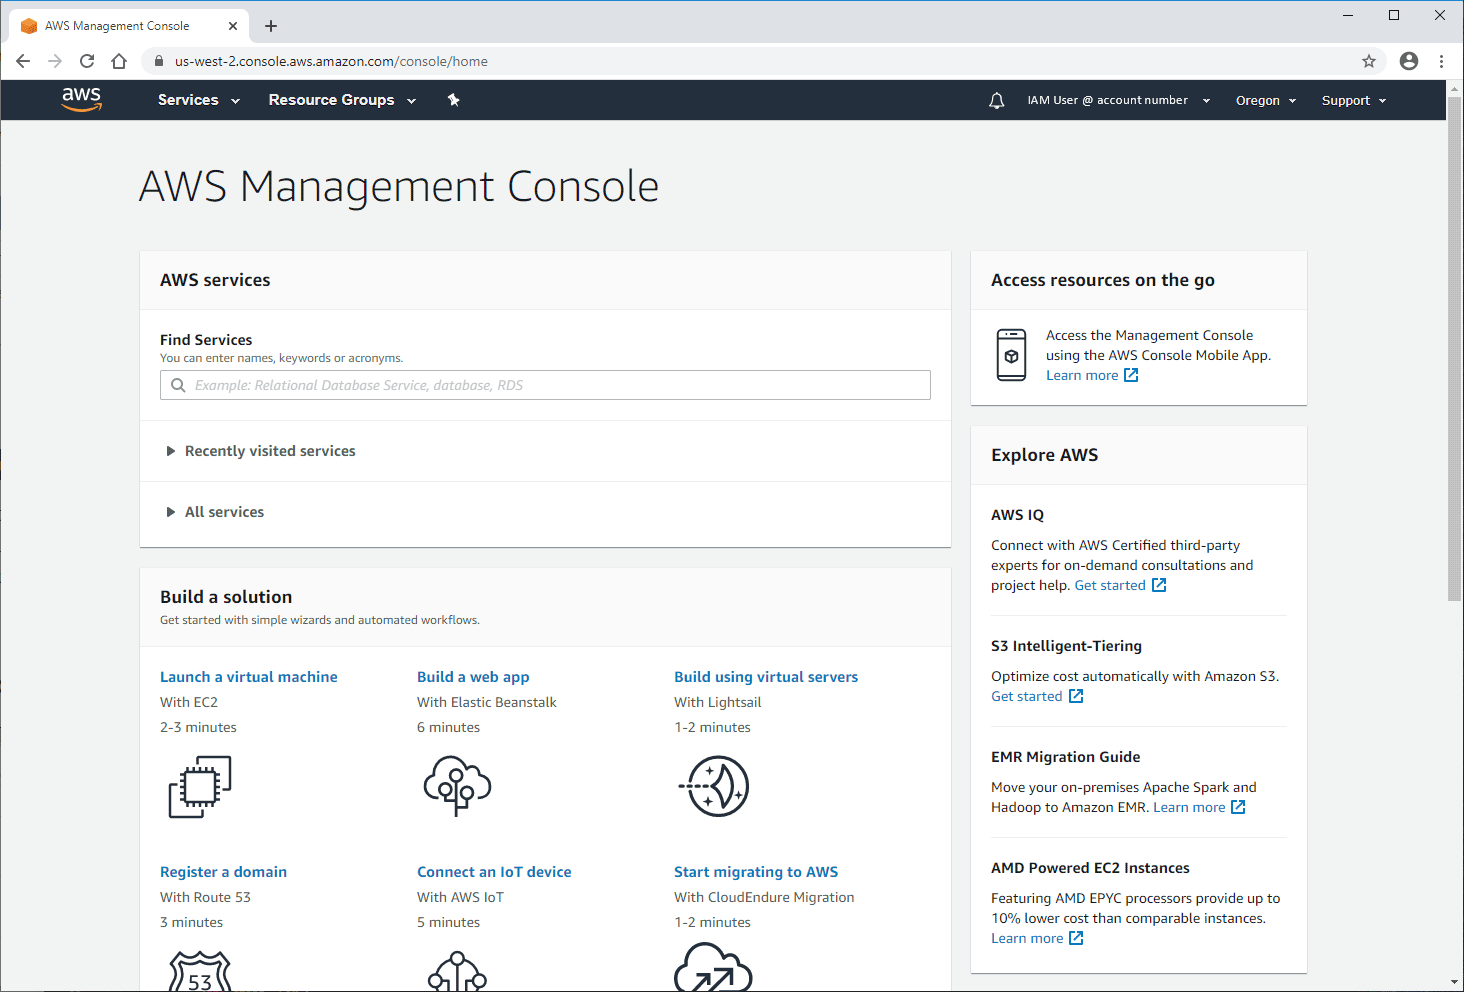Click the 'S3 Intelligent-Tiering' heading
This screenshot has width=1464, height=992.
tap(1066, 646)
